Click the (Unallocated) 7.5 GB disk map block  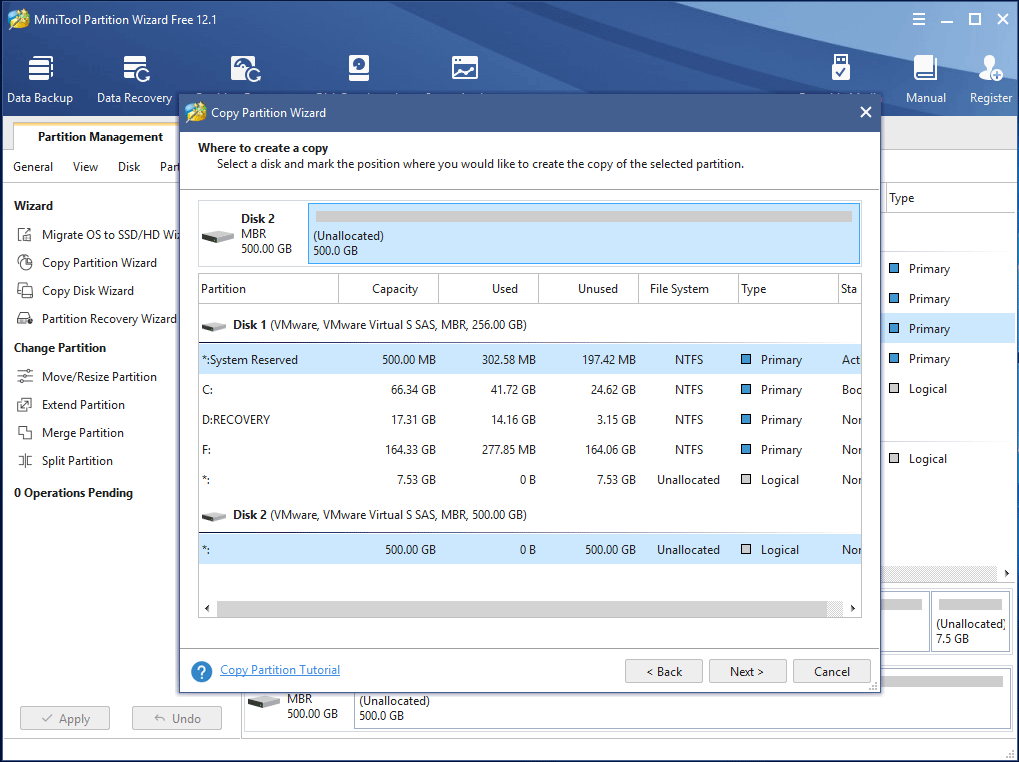[970, 621]
